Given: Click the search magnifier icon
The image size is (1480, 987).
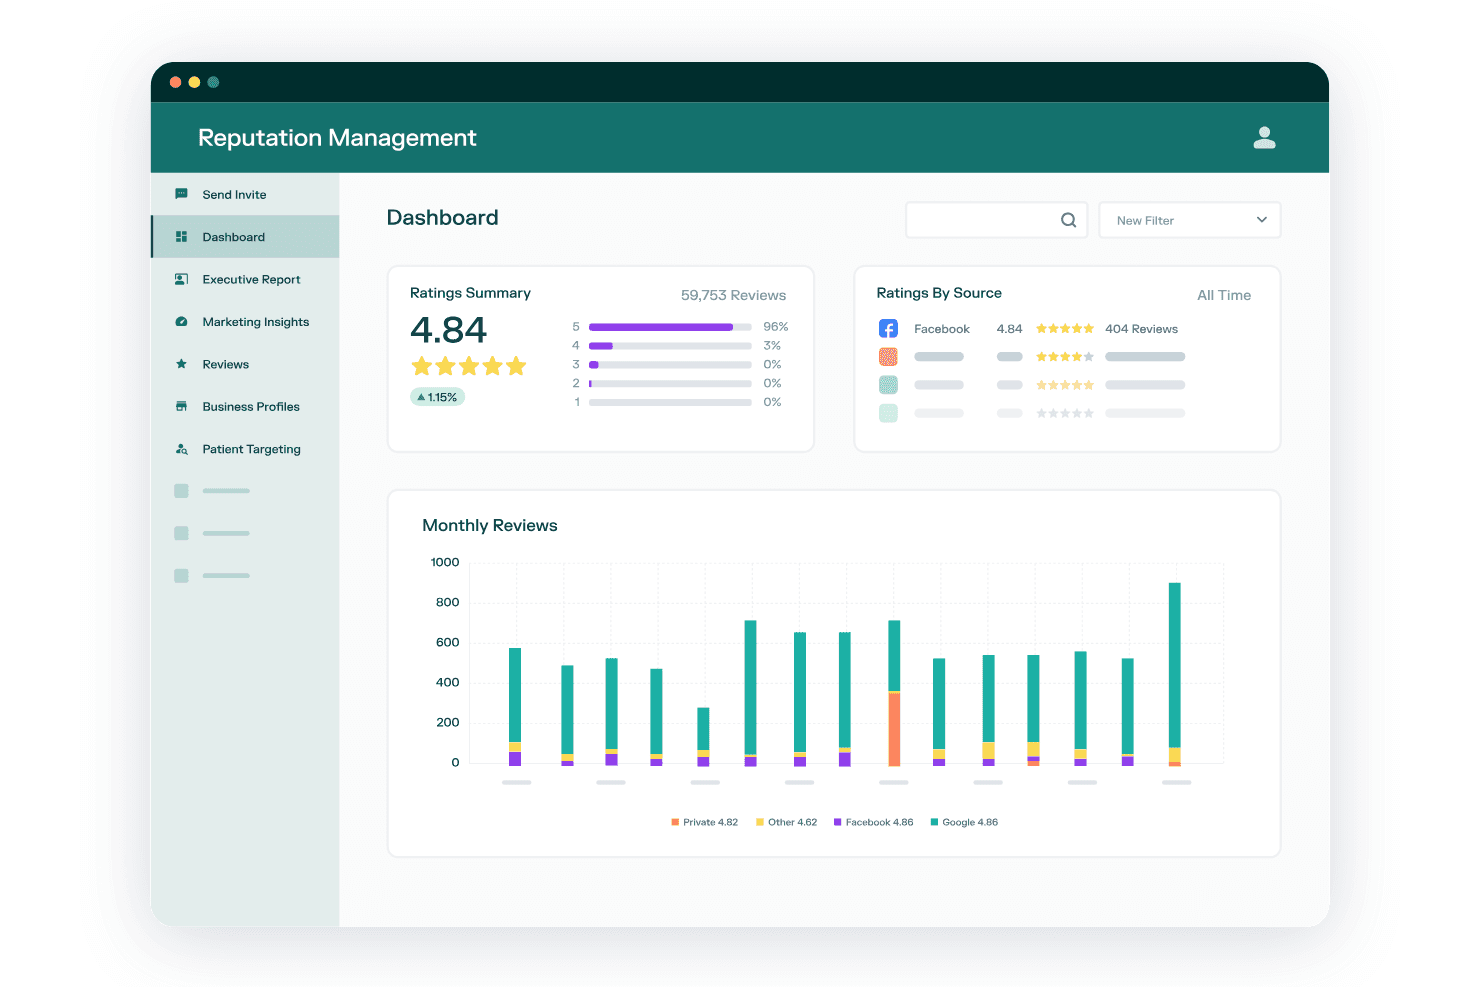Looking at the screenshot, I should click(1068, 220).
